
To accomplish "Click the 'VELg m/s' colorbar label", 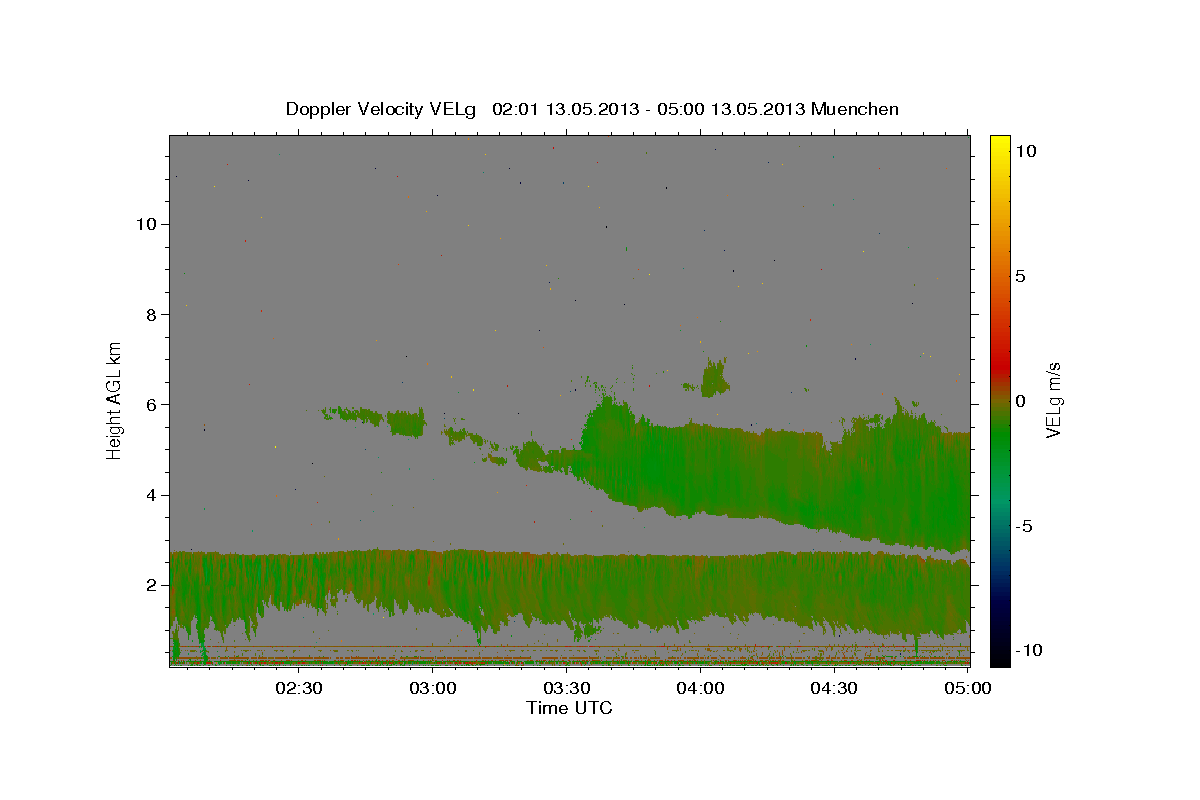I will click(1053, 400).
